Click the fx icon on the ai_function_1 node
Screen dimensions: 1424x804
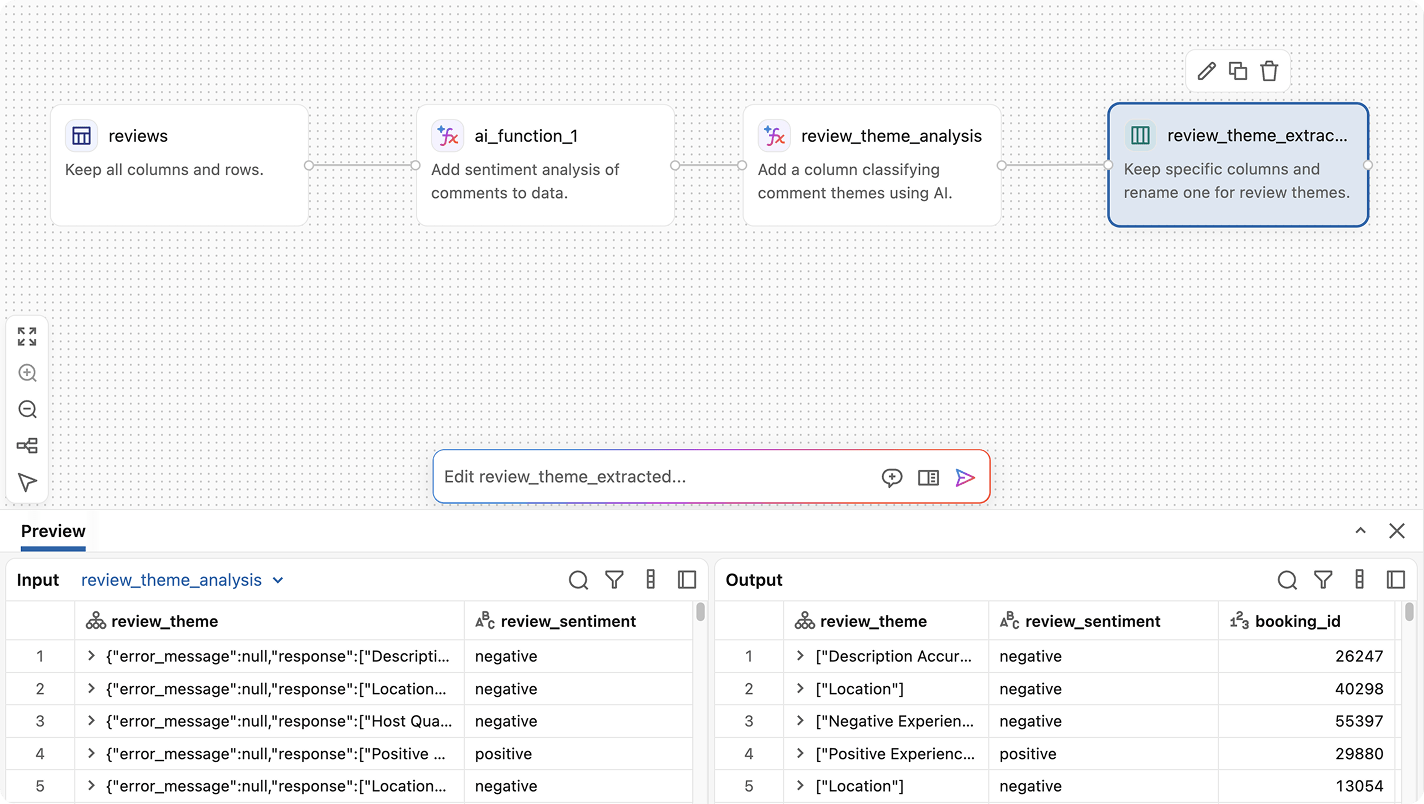pyautogui.click(x=447, y=136)
